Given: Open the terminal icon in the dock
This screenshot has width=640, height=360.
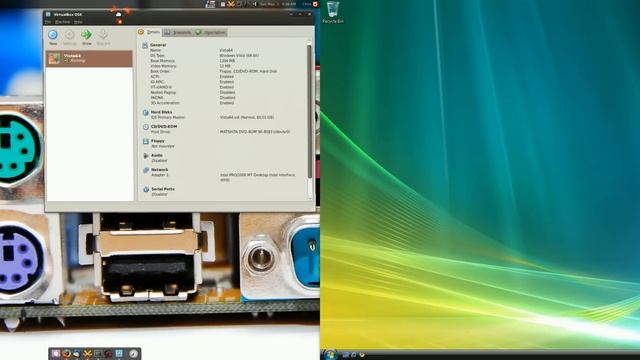Looking at the screenshot, I should point(98,354).
